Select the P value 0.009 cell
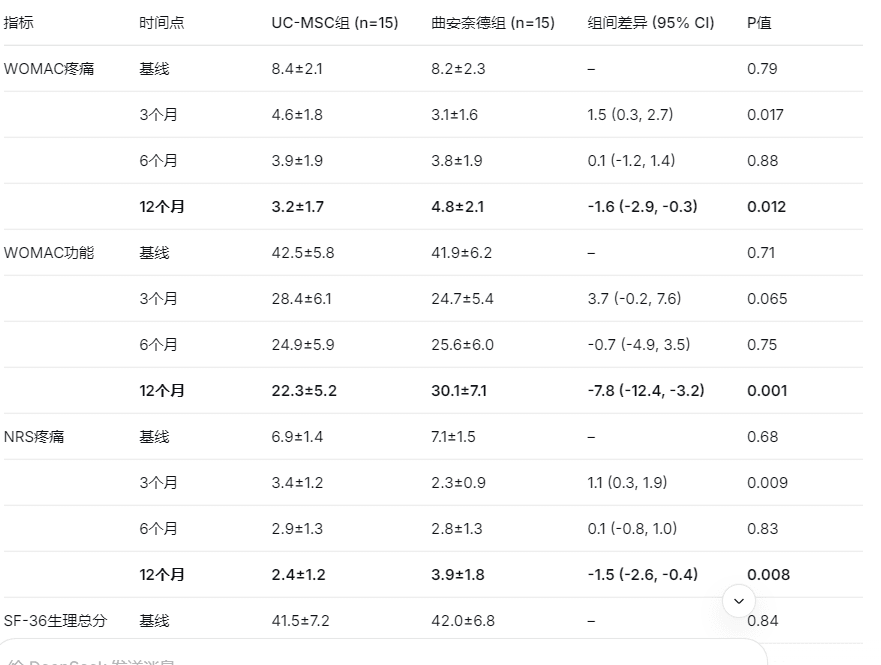The width and height of the screenshot is (881, 665). (x=768, y=483)
